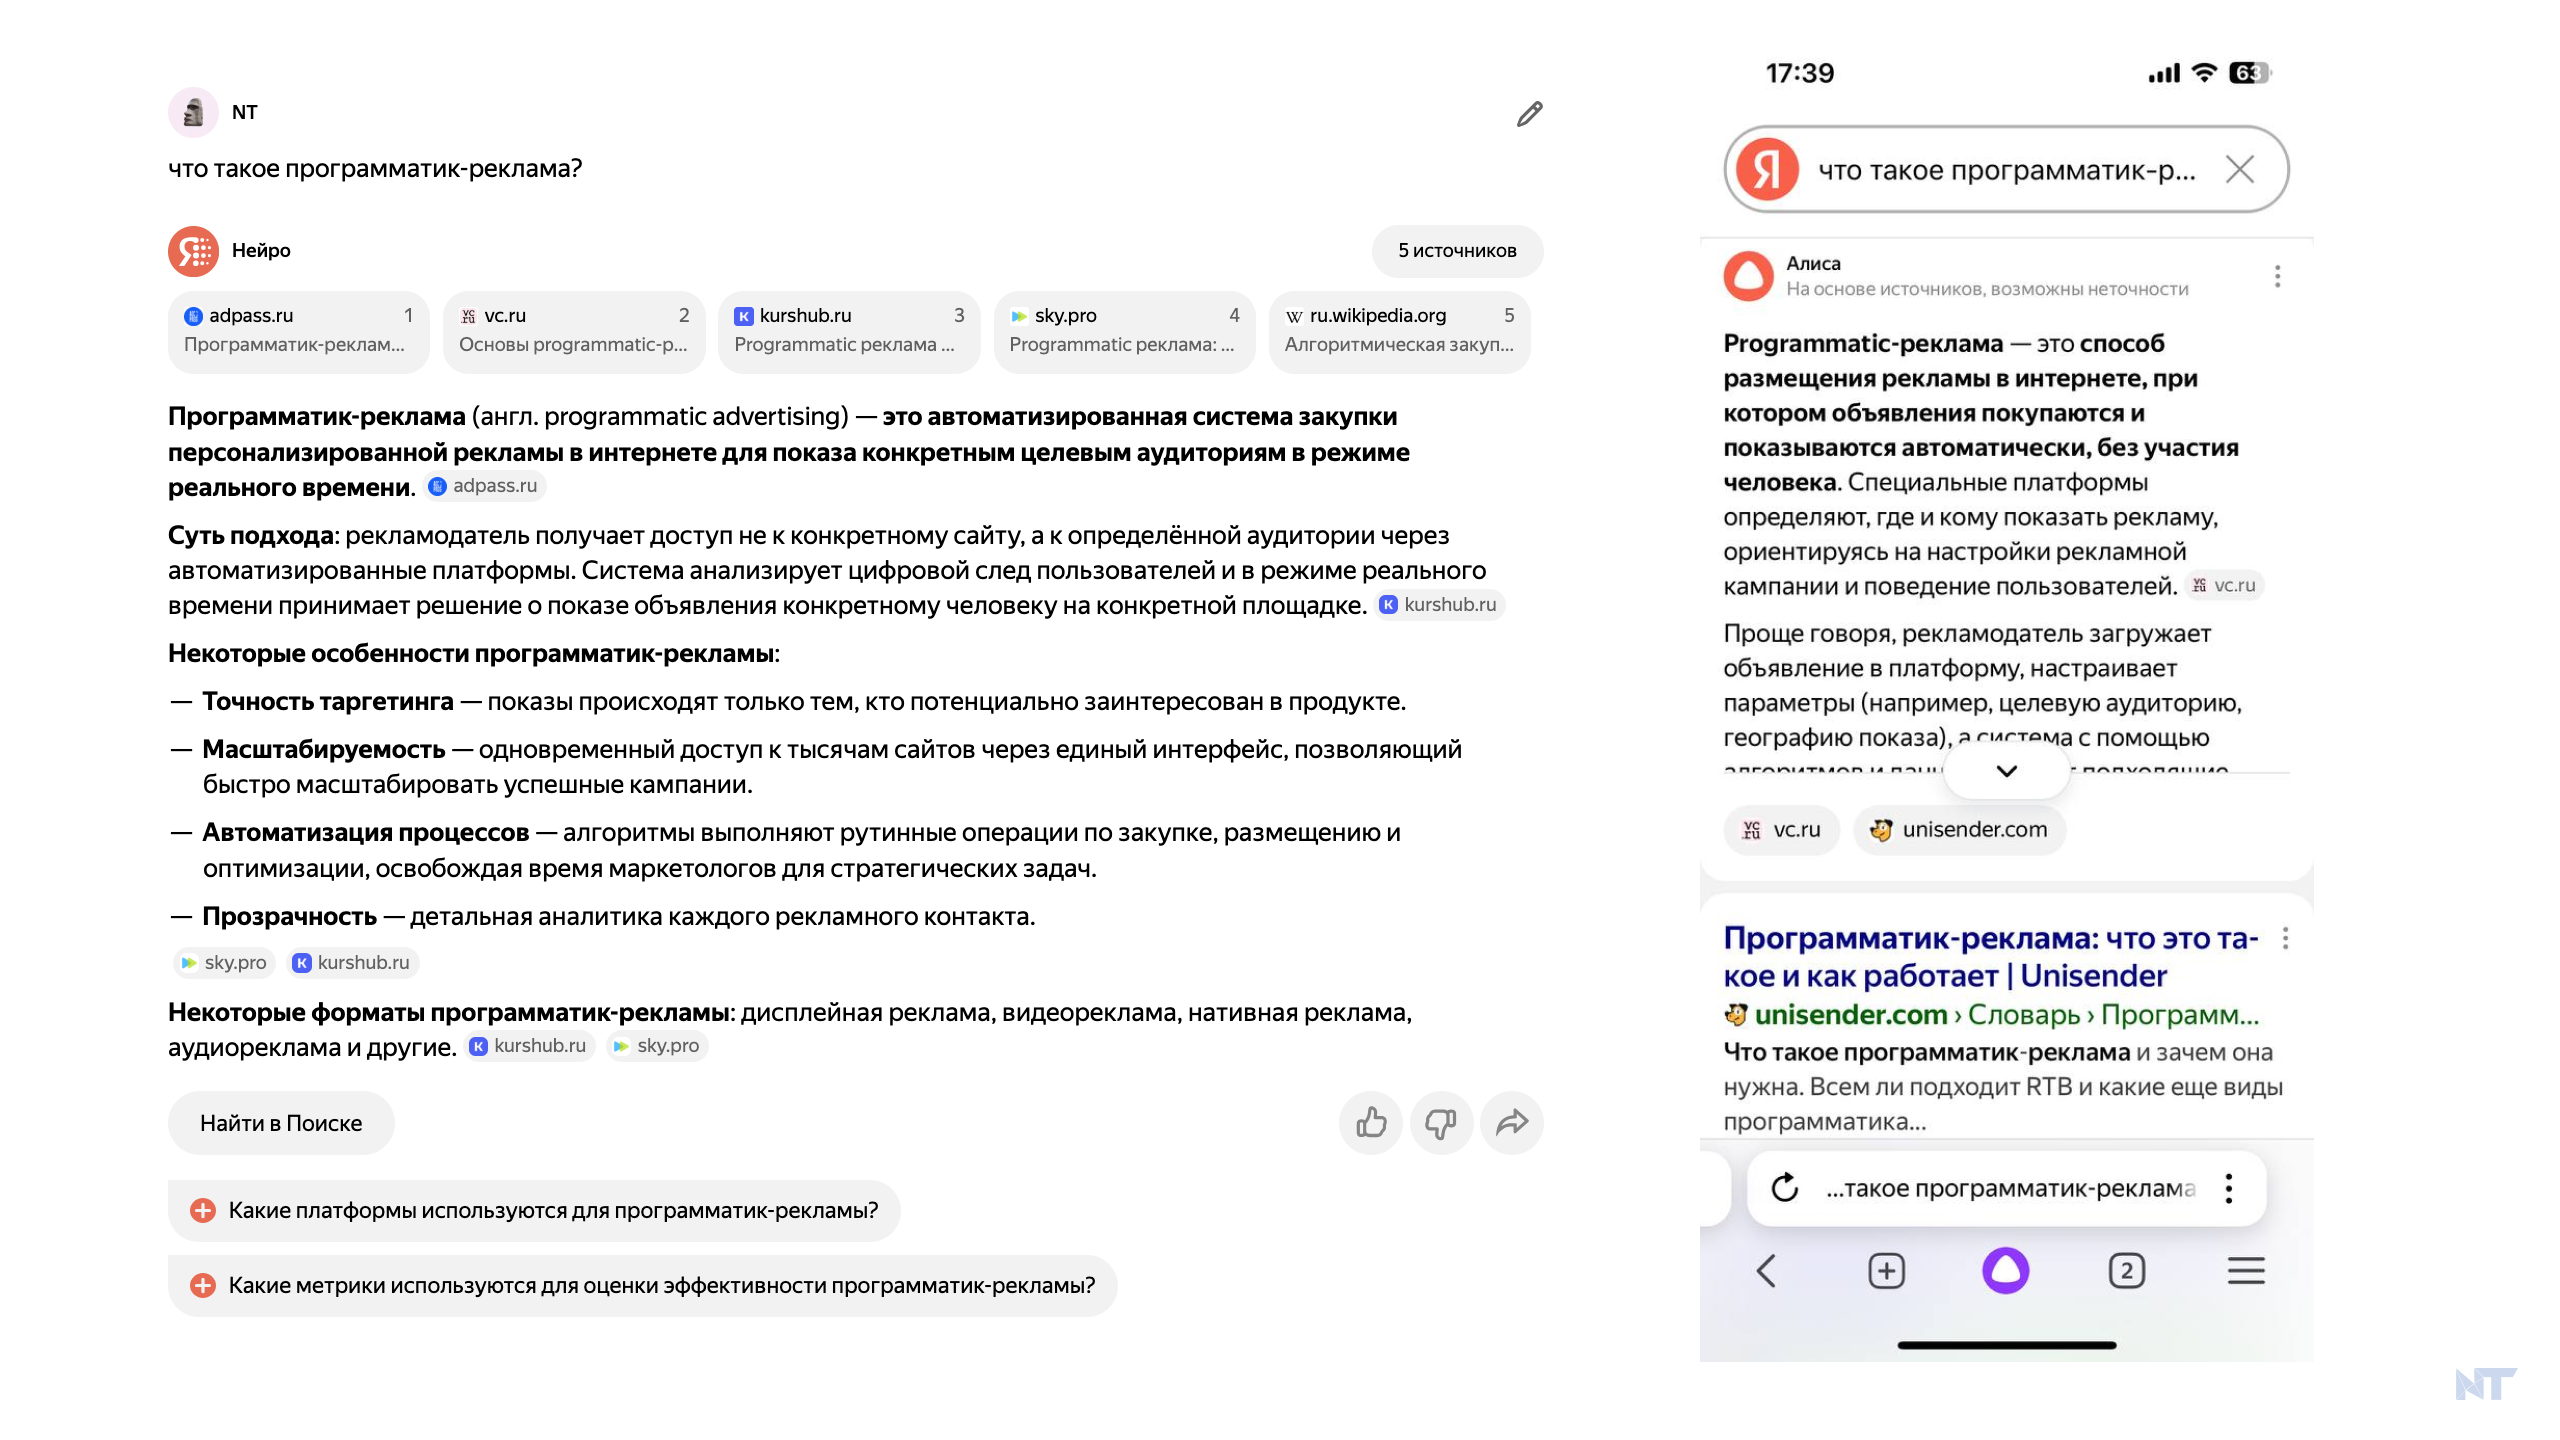Click the sky.pro chip after форматы paragraph

[x=657, y=1046]
